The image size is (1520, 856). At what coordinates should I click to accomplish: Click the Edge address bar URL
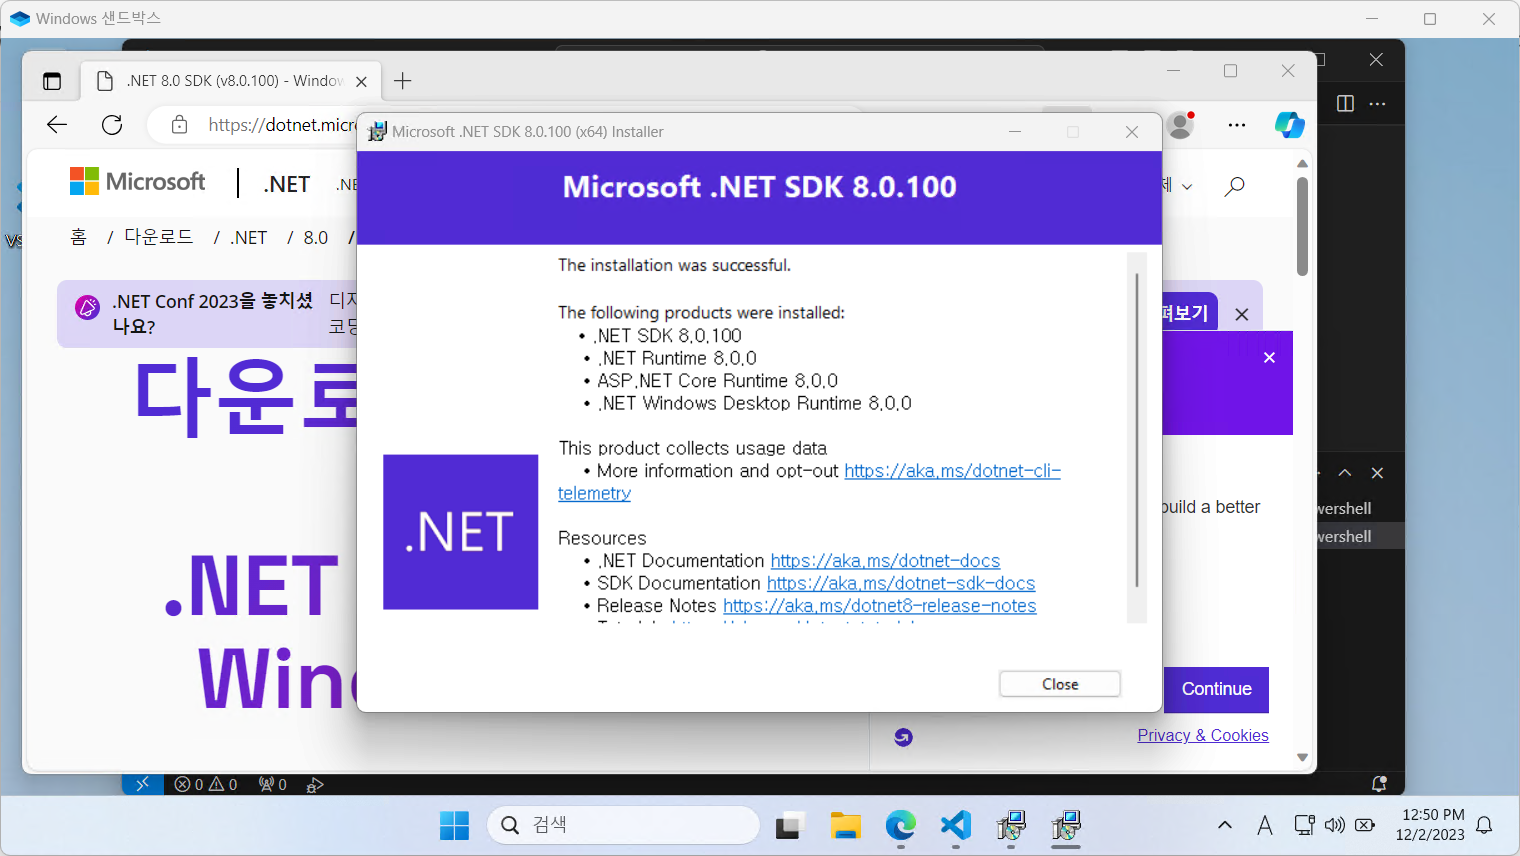[282, 125]
